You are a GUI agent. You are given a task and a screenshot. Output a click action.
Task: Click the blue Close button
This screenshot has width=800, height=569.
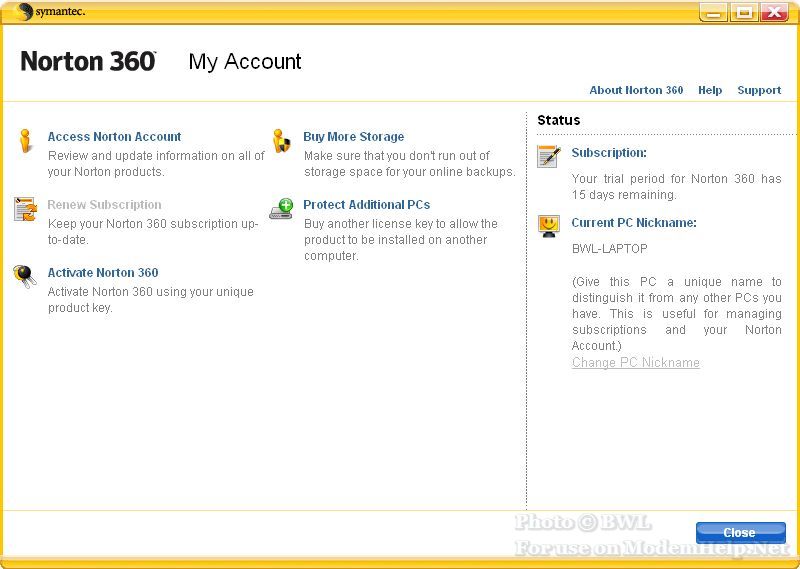740,533
